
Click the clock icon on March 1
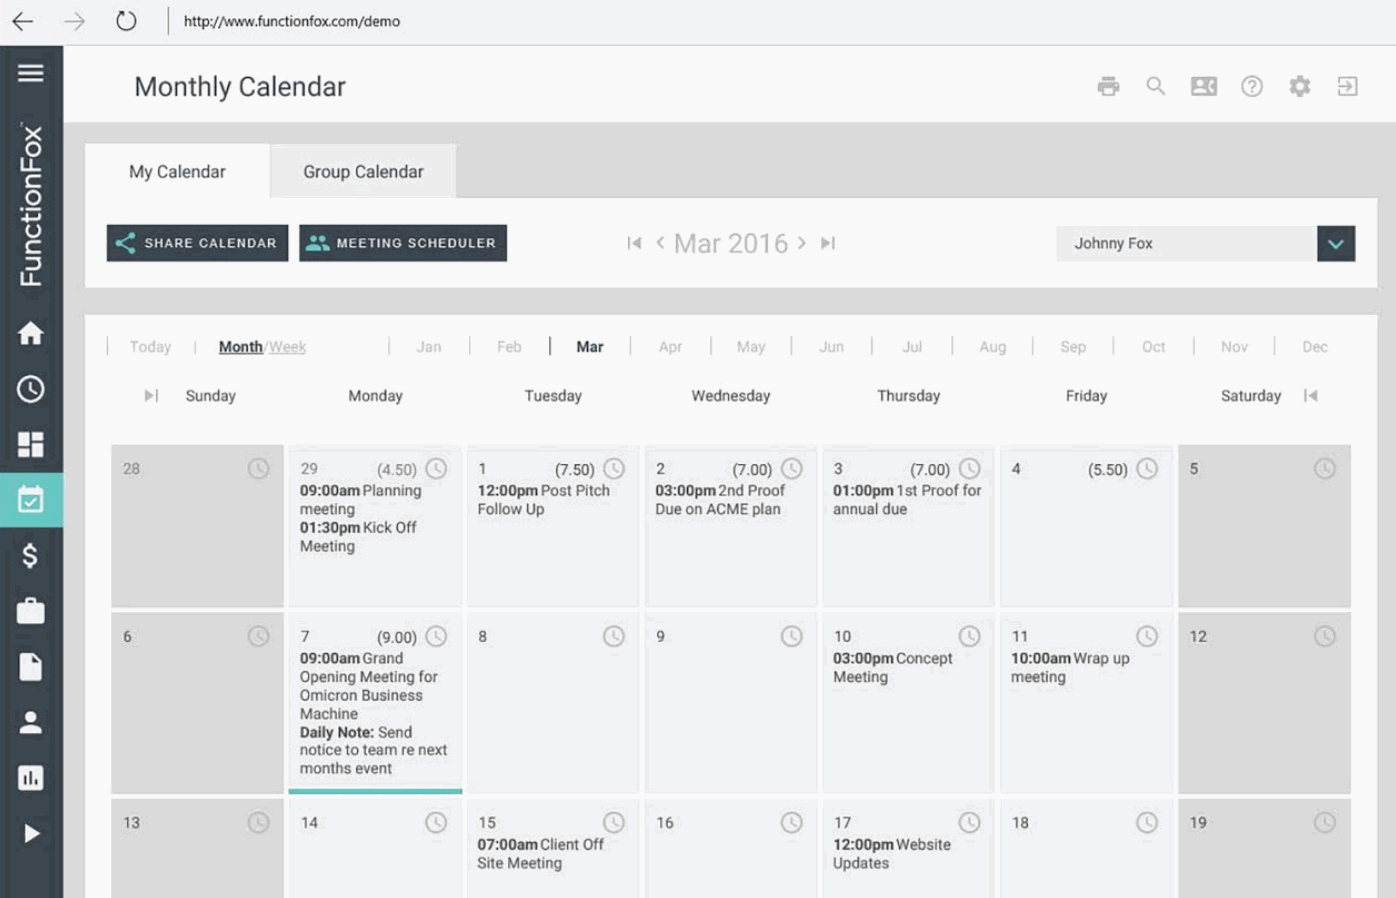tap(614, 468)
